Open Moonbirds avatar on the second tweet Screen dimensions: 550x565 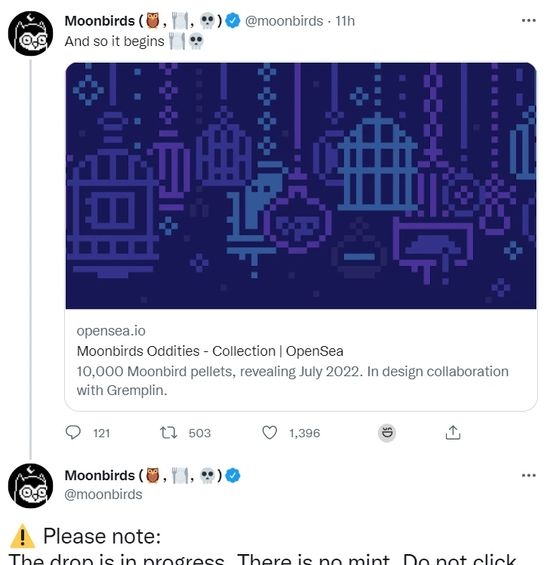(x=31, y=486)
